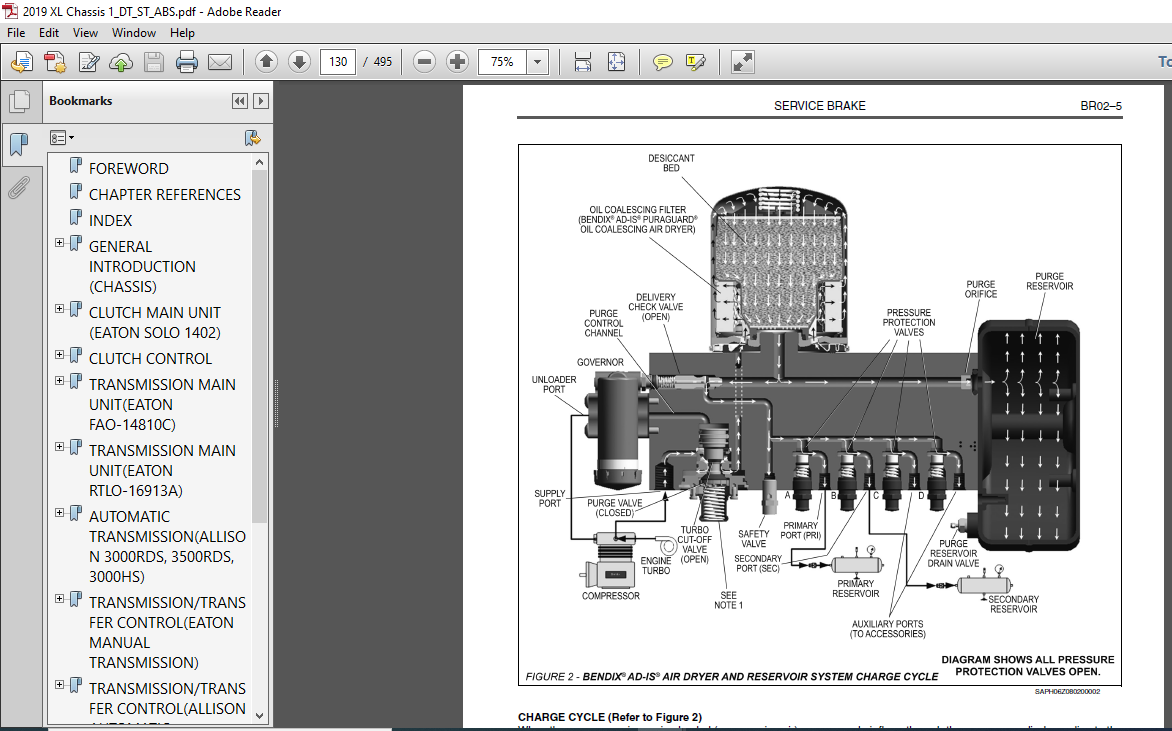This screenshot has height=731, width=1172.
Task: Expand AUTOMATIC TRANSMISSION ALLISON bookmark
Action: (x=60, y=513)
